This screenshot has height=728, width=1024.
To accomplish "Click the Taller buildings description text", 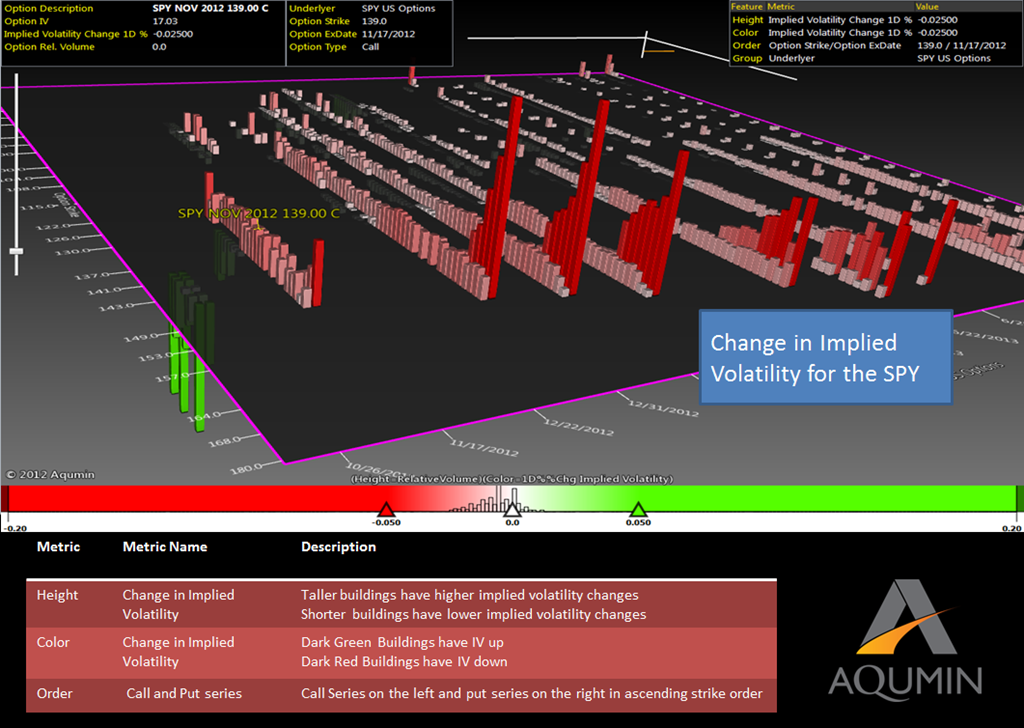I will [469, 595].
